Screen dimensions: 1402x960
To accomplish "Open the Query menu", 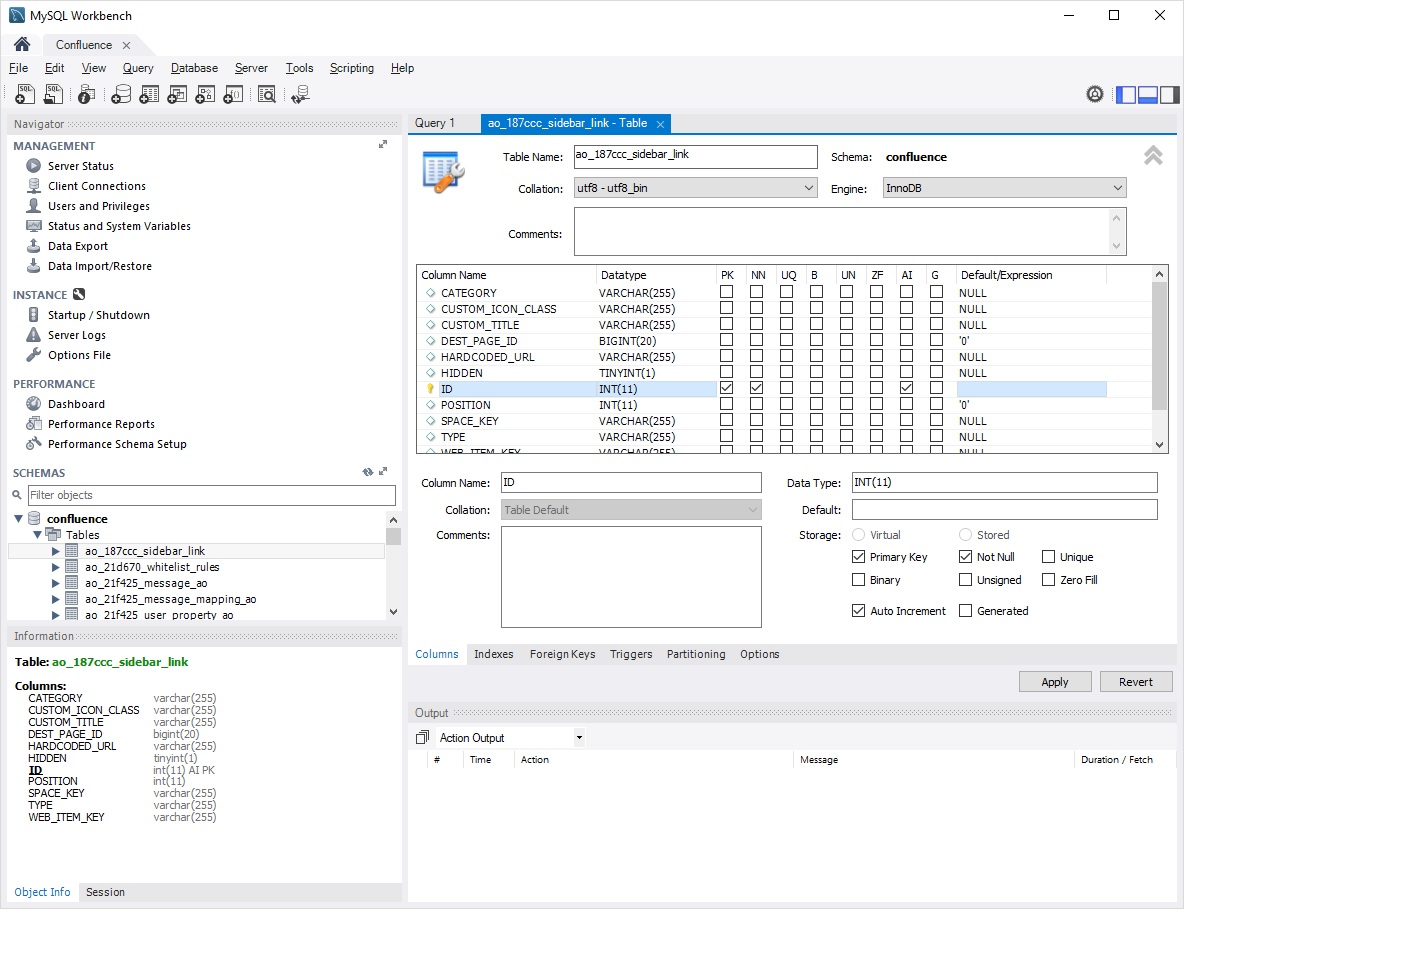I will click(138, 68).
